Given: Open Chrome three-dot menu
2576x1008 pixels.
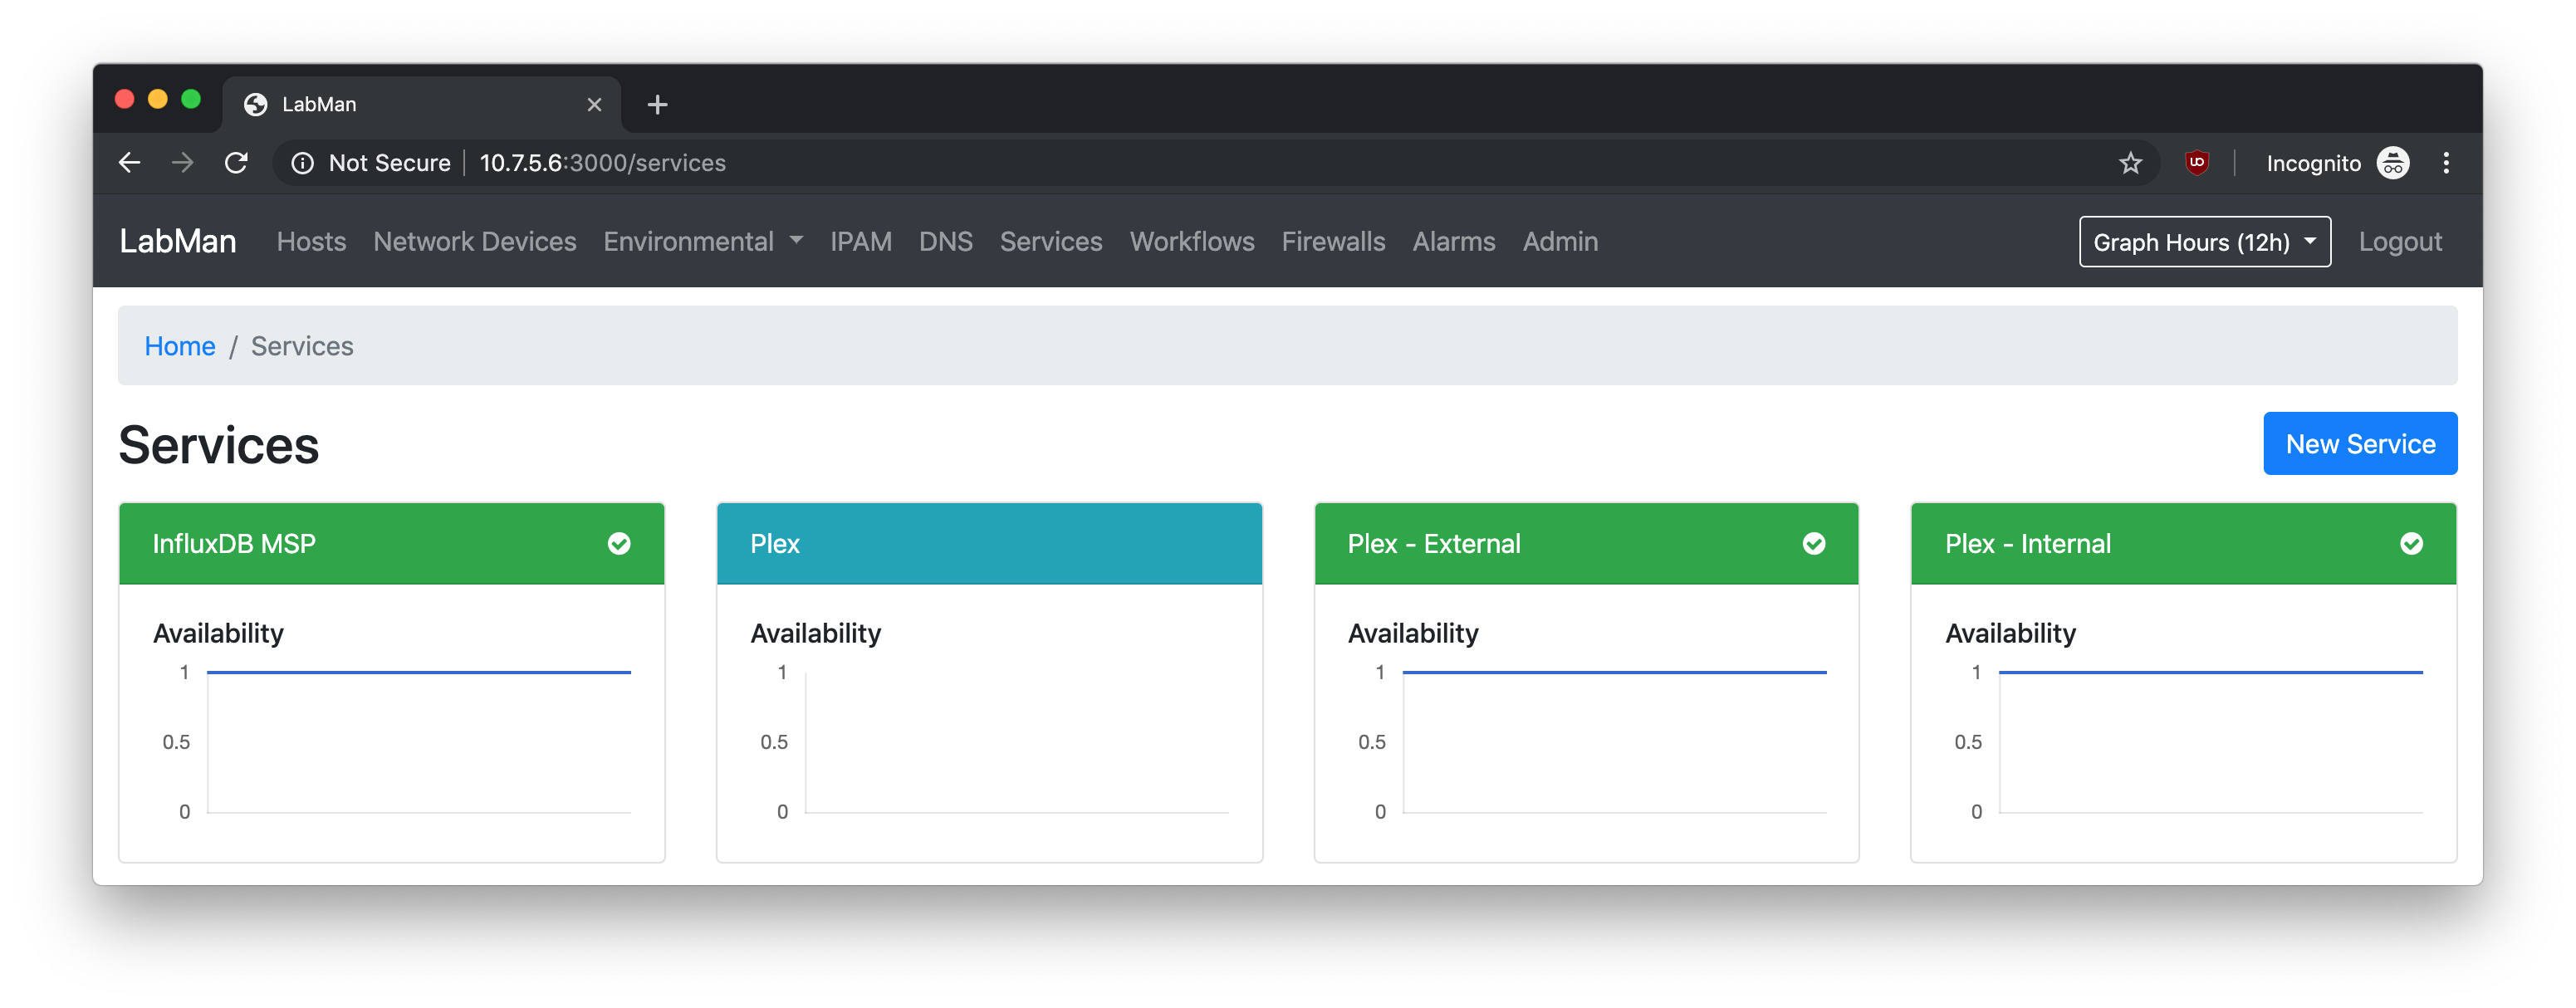Looking at the screenshot, I should point(2446,163).
